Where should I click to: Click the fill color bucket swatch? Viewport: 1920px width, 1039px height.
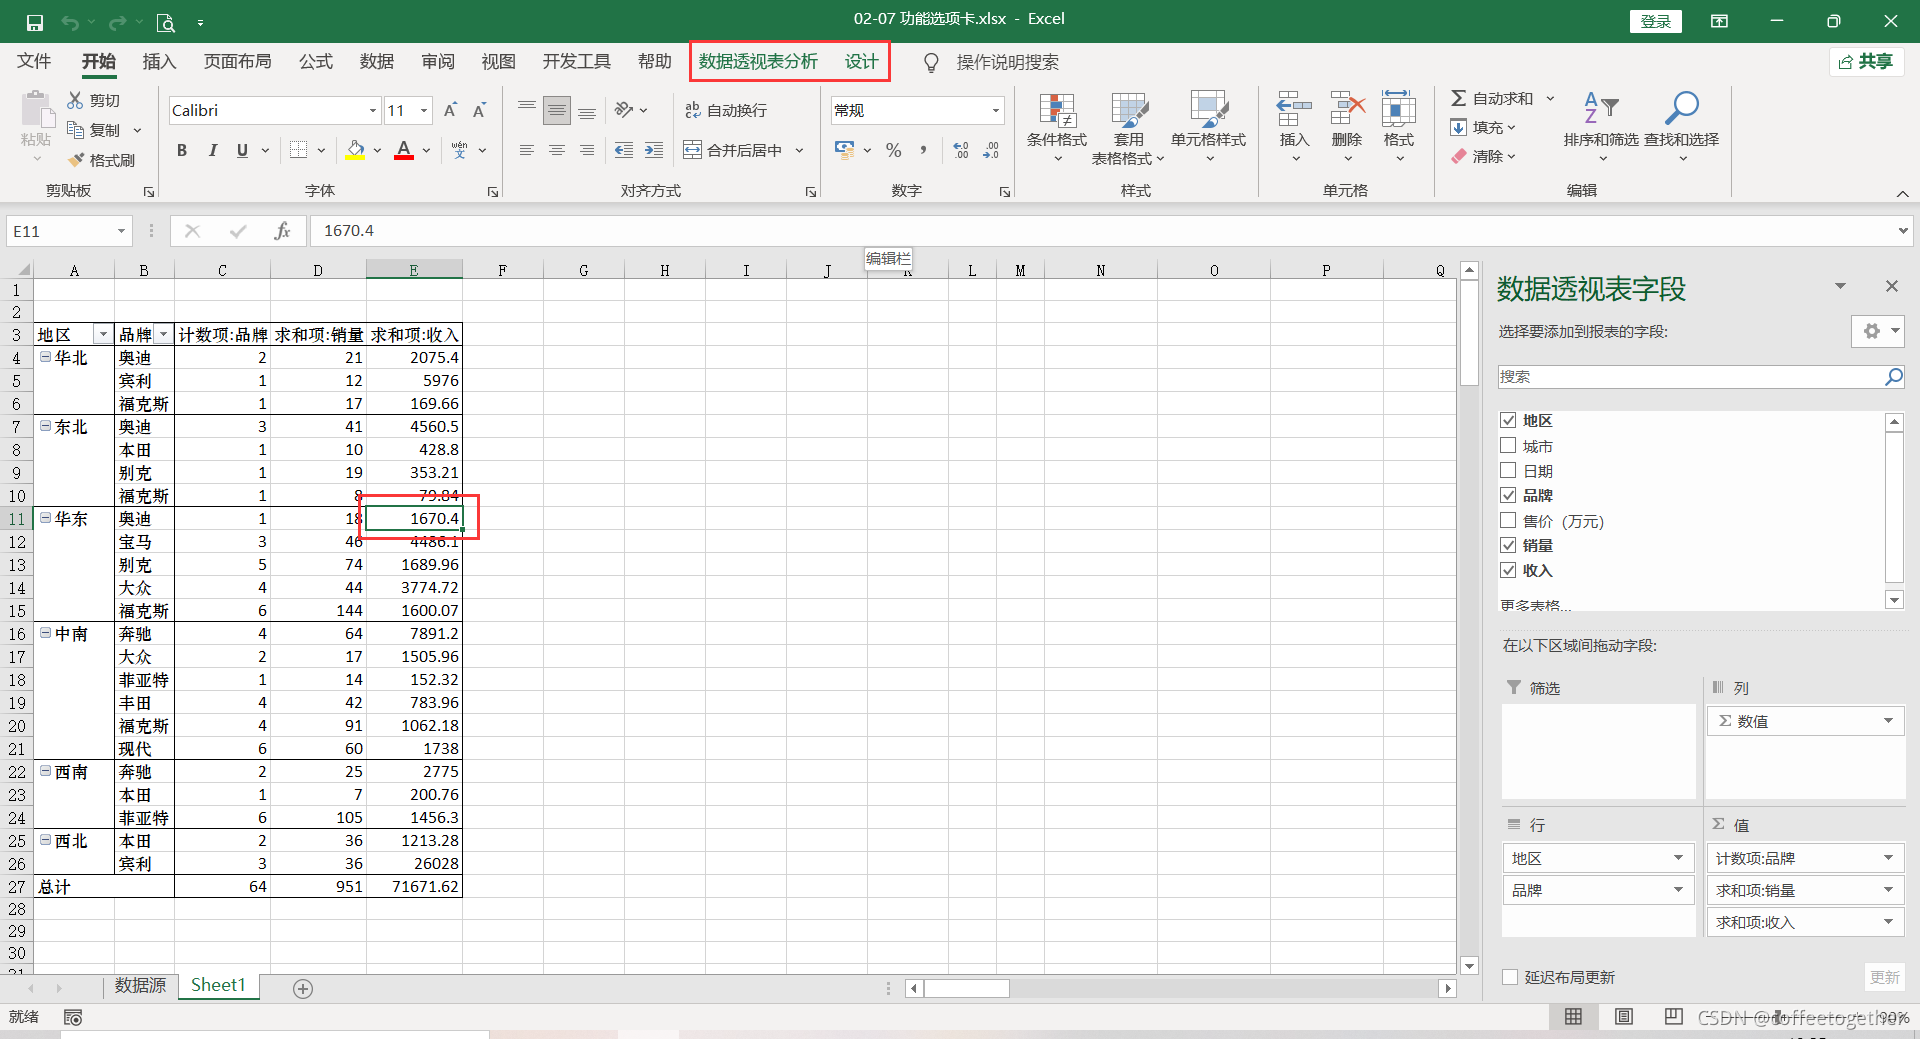(x=356, y=150)
